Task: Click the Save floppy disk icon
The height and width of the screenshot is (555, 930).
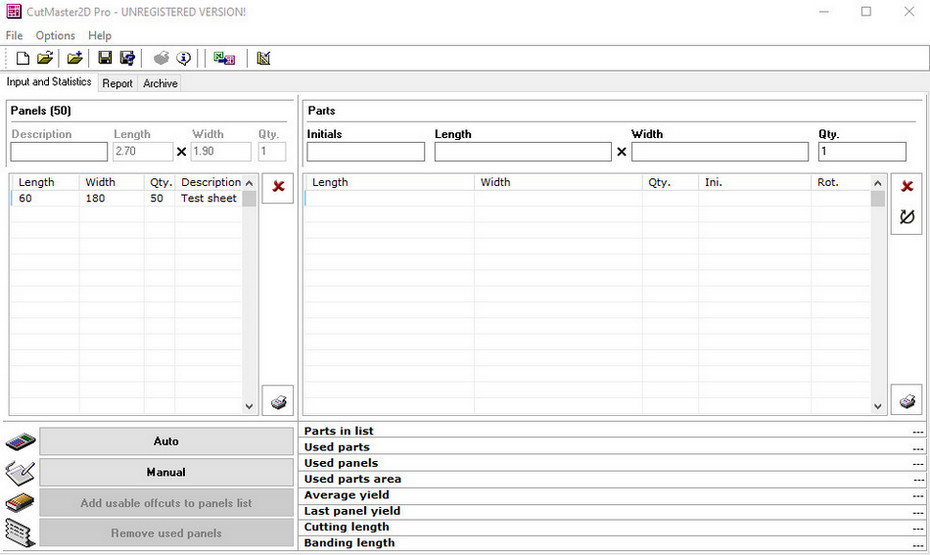Action: [x=105, y=59]
